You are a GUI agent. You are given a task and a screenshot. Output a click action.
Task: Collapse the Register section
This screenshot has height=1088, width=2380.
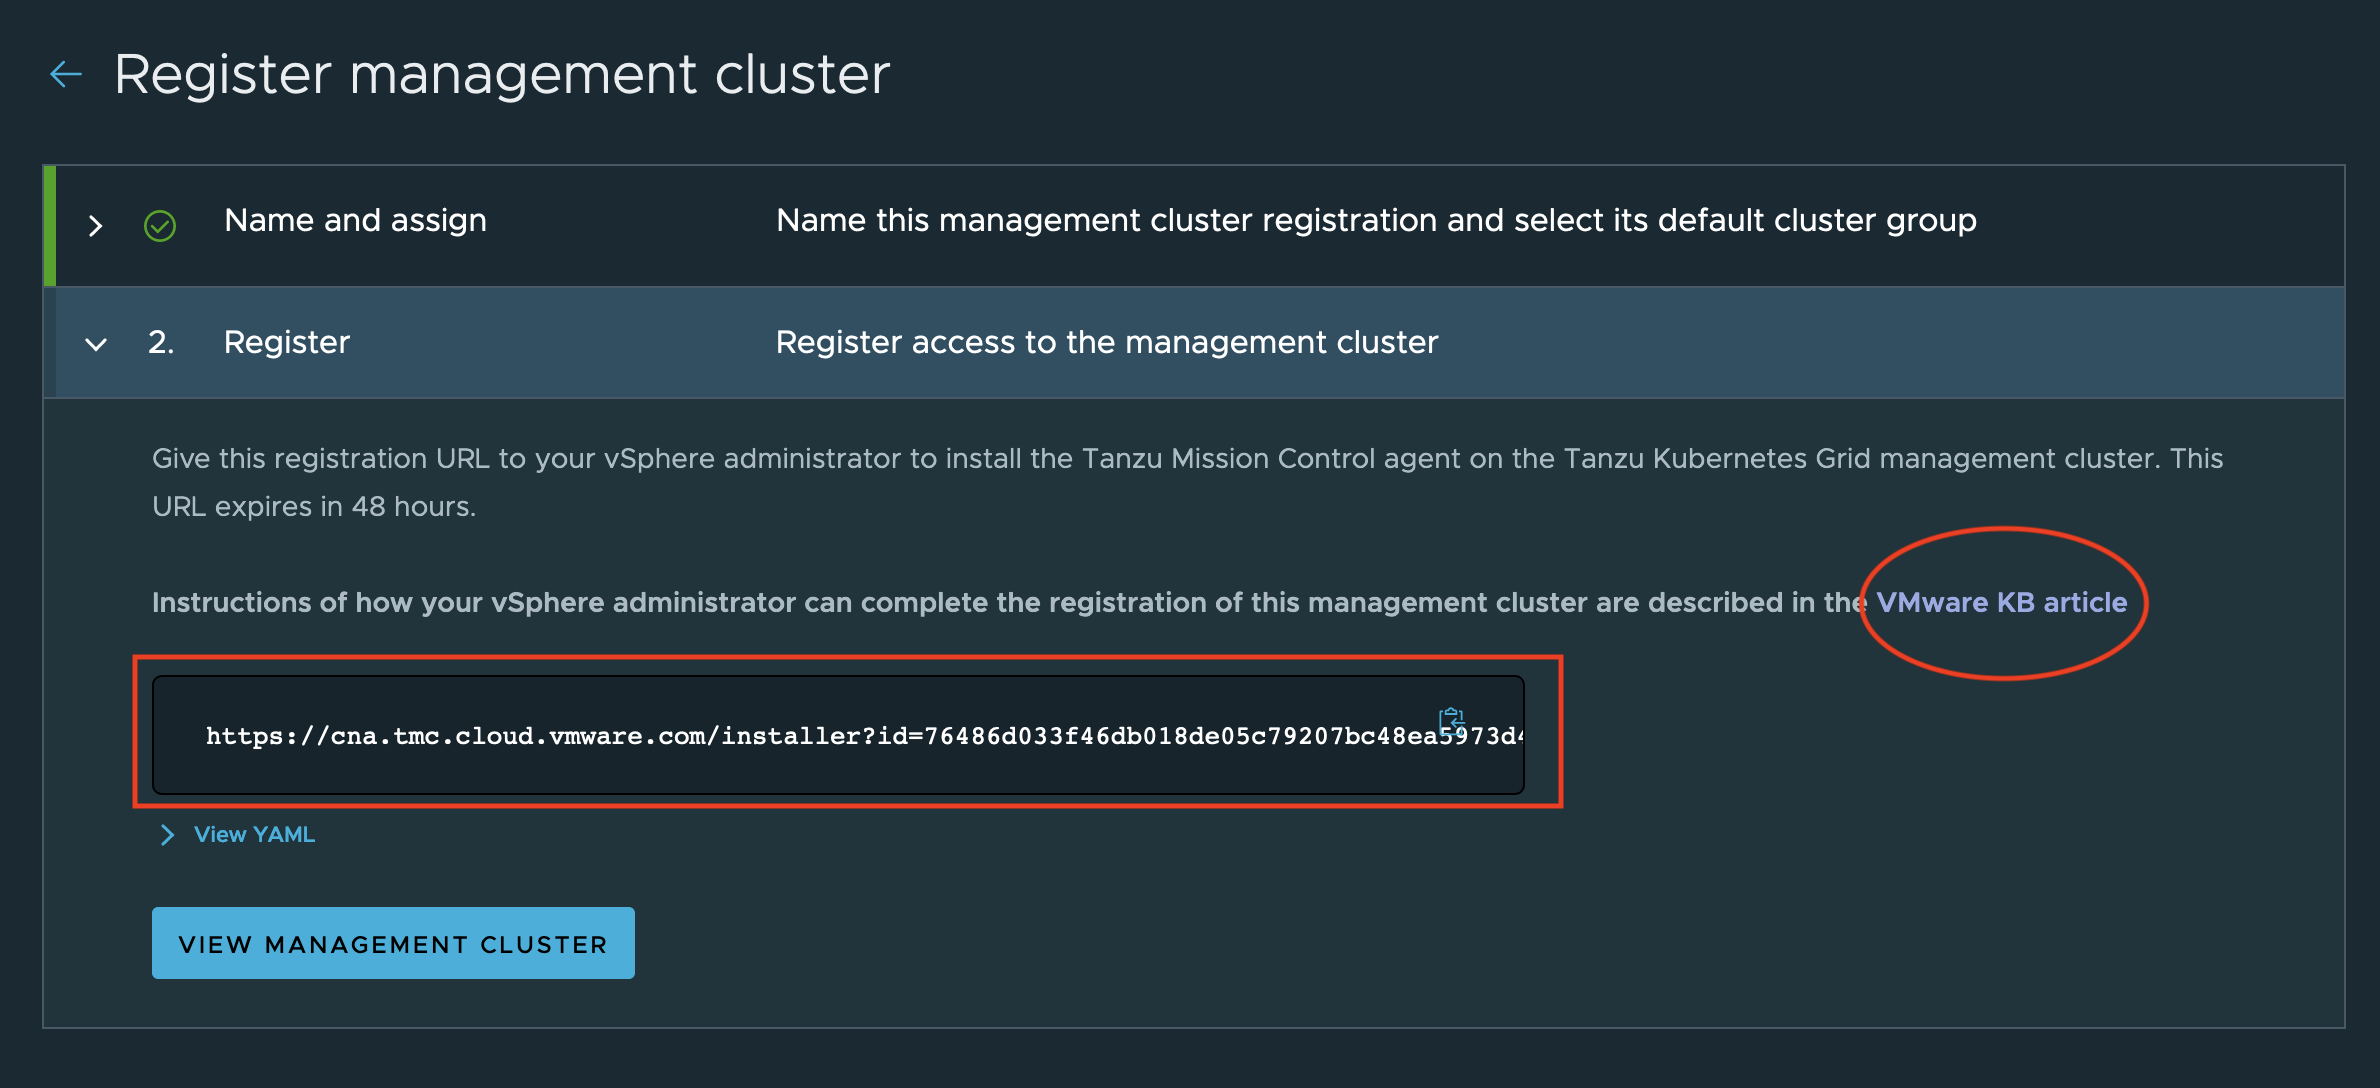(95, 343)
